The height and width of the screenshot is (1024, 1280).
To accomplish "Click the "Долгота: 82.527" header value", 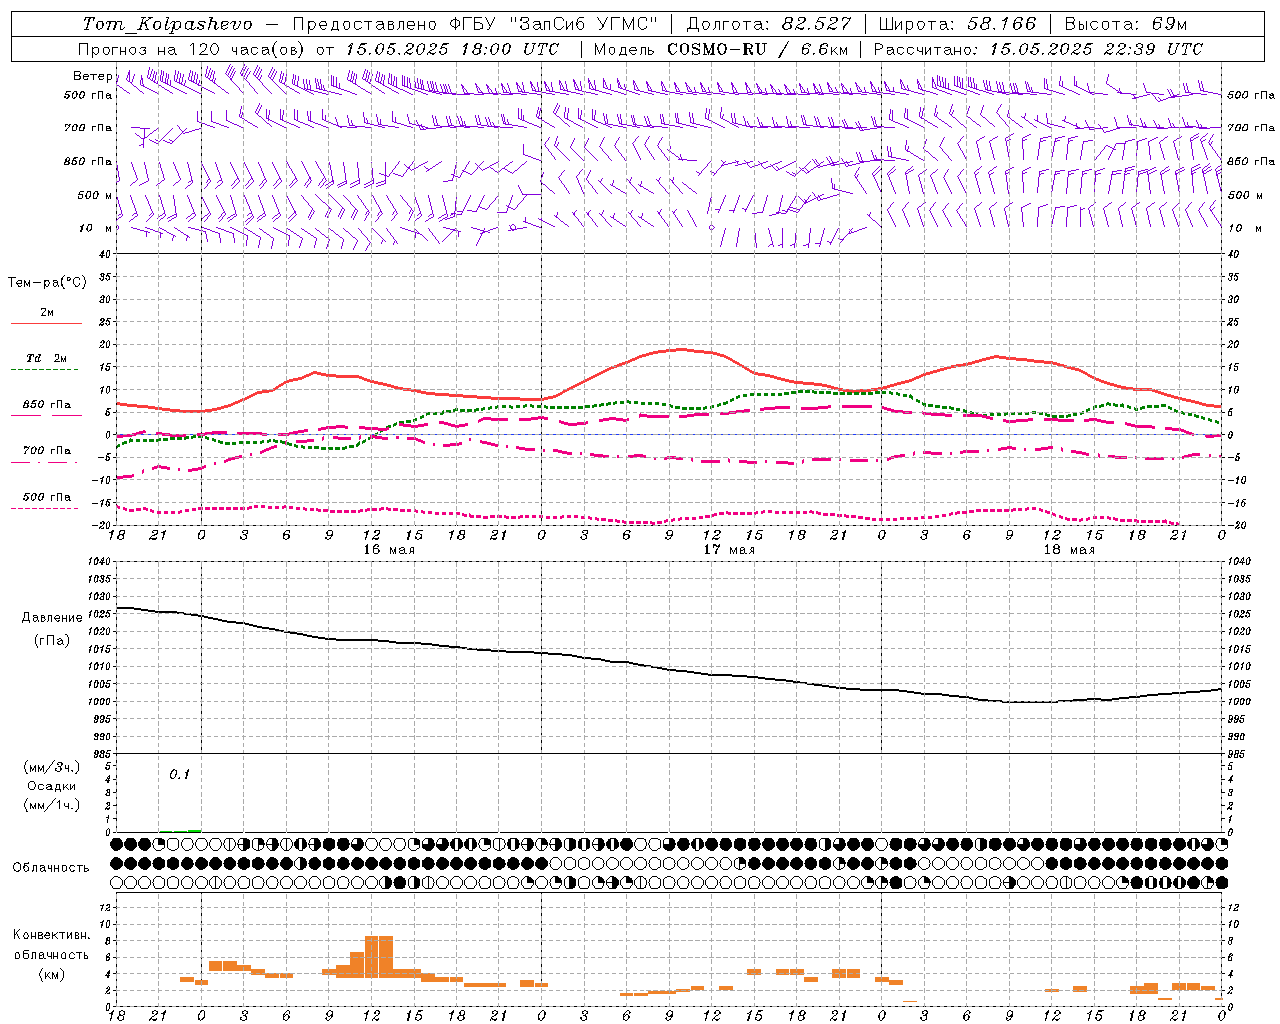I will 769,24.
